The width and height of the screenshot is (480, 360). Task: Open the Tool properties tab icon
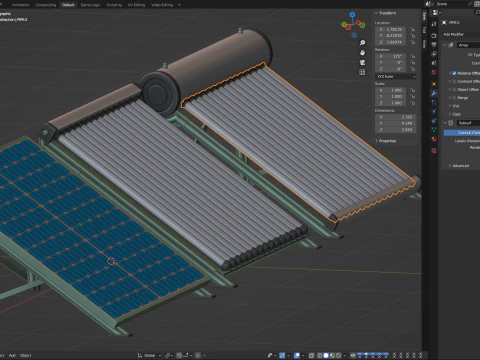434,24
